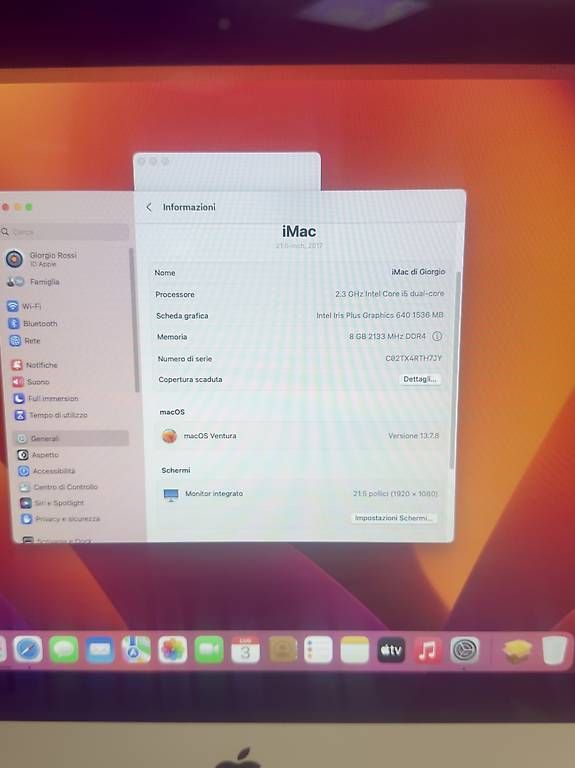Minimize System Settings with yellow button
Viewport: 575px width, 768px height.
18,207
